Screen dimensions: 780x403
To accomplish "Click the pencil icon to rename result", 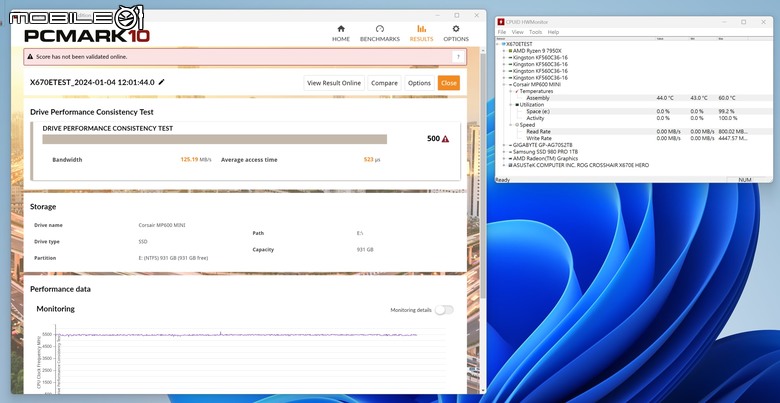I will click(x=161, y=82).
